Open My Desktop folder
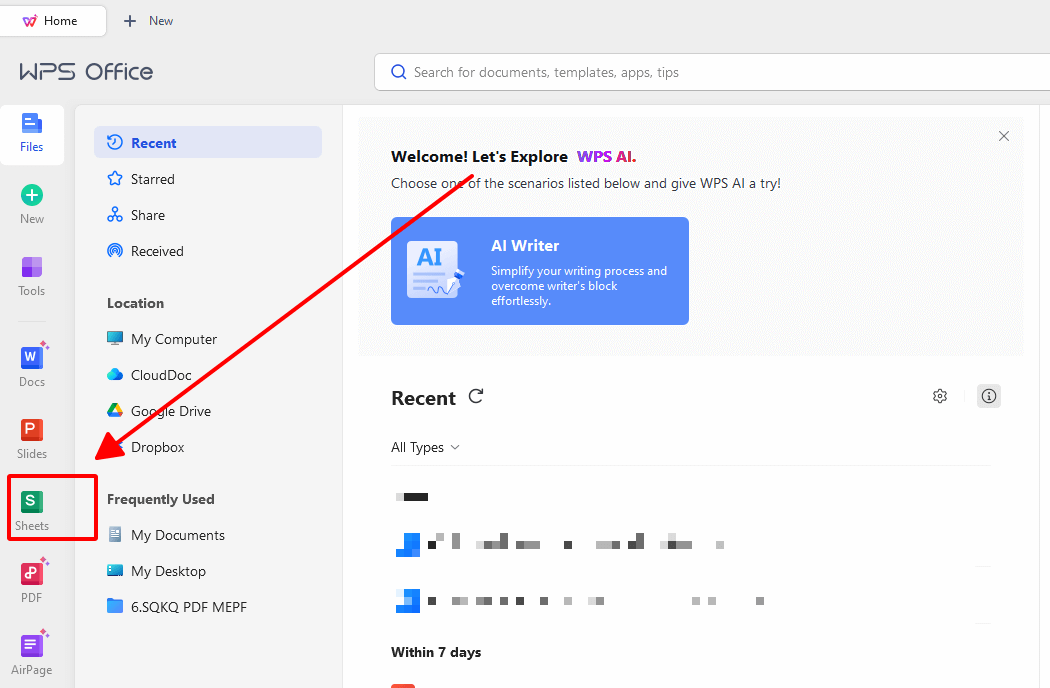This screenshot has width=1050, height=688. tap(208, 571)
